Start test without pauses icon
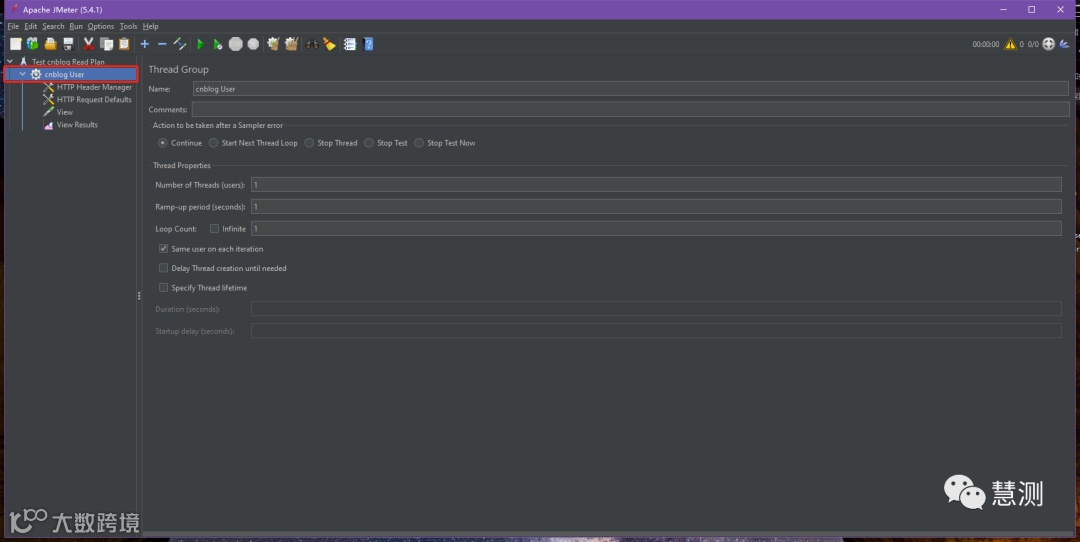 218,44
